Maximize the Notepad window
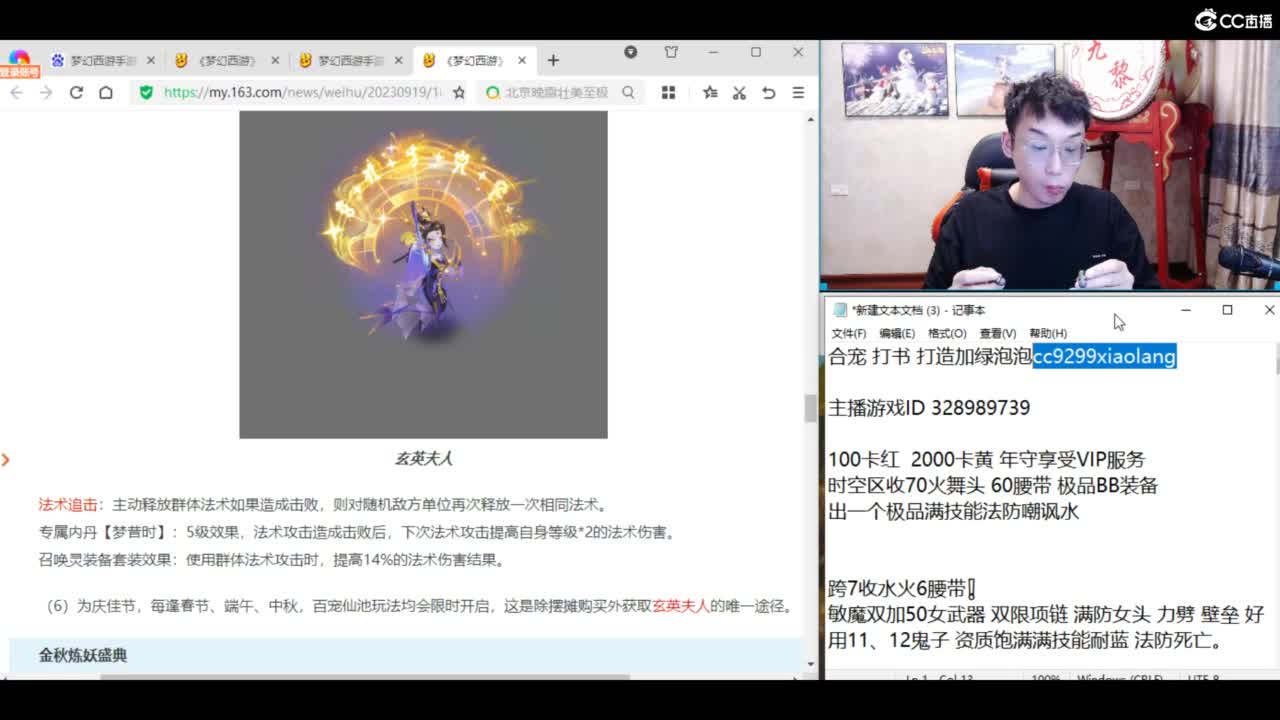The width and height of the screenshot is (1280, 720). (1227, 310)
